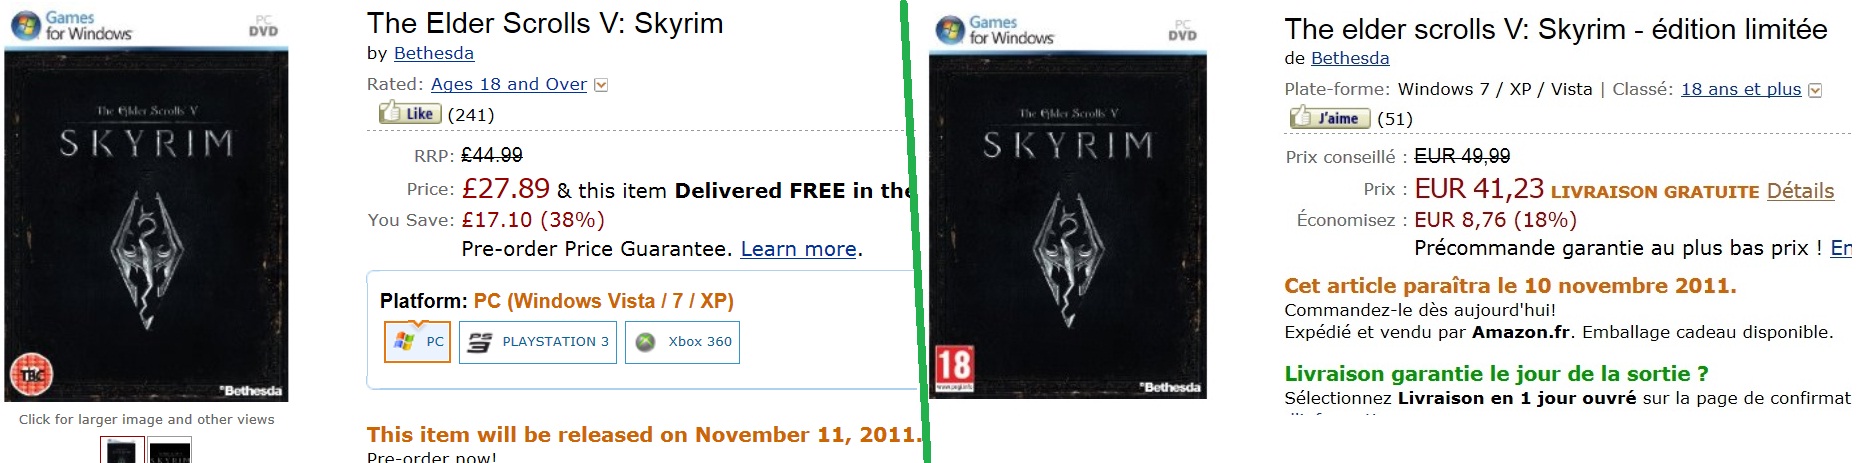Viewport: 1870px width, 463px height.
Task: Select the PC platform option
Action: click(x=418, y=342)
